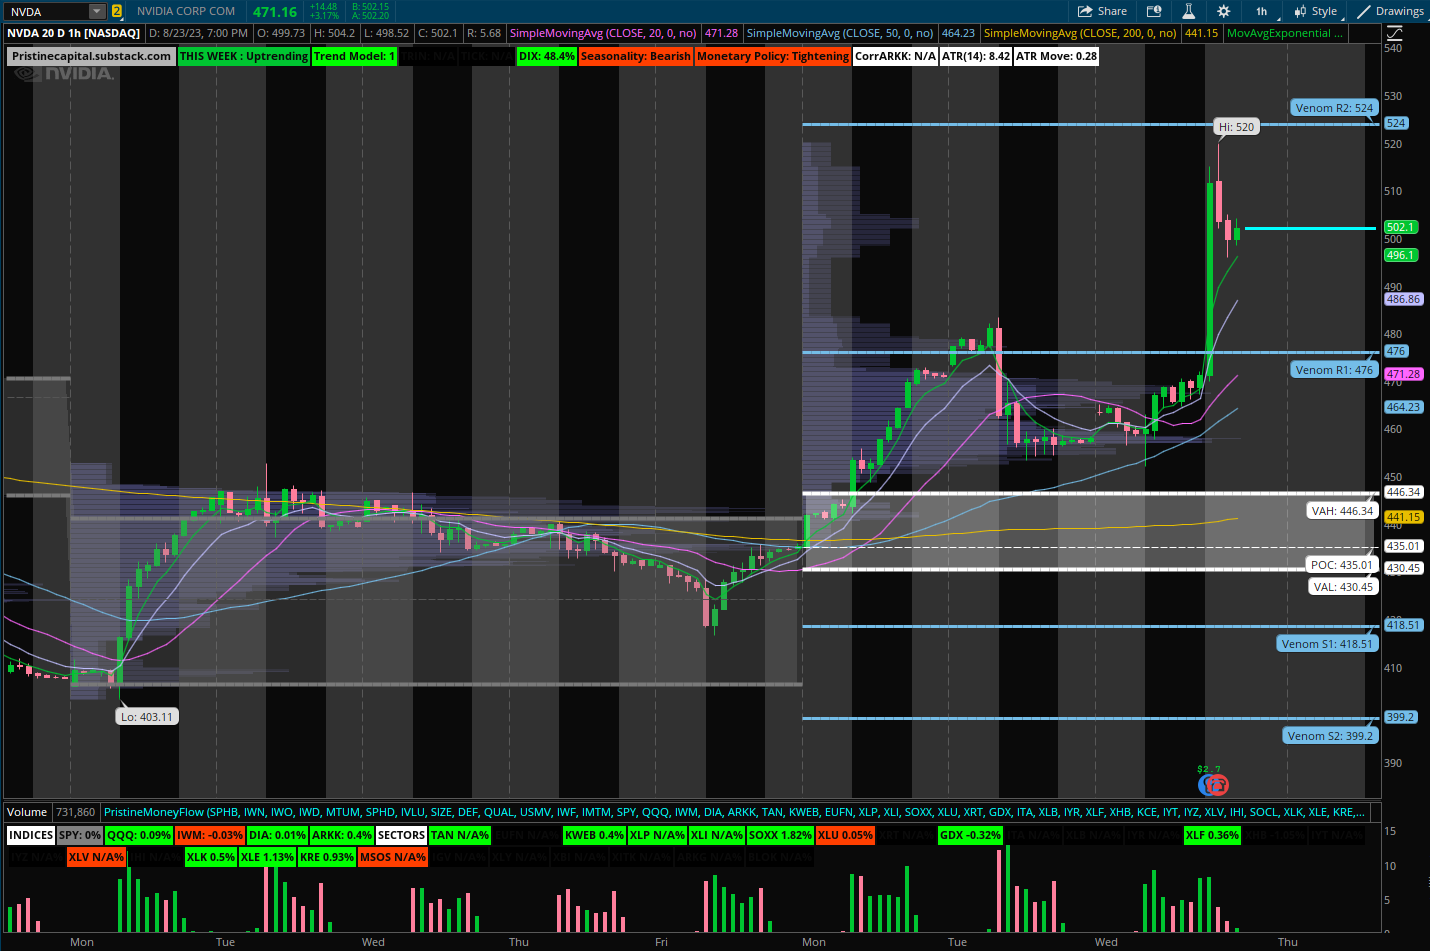Click the DIA: 0.01% label

[277, 835]
